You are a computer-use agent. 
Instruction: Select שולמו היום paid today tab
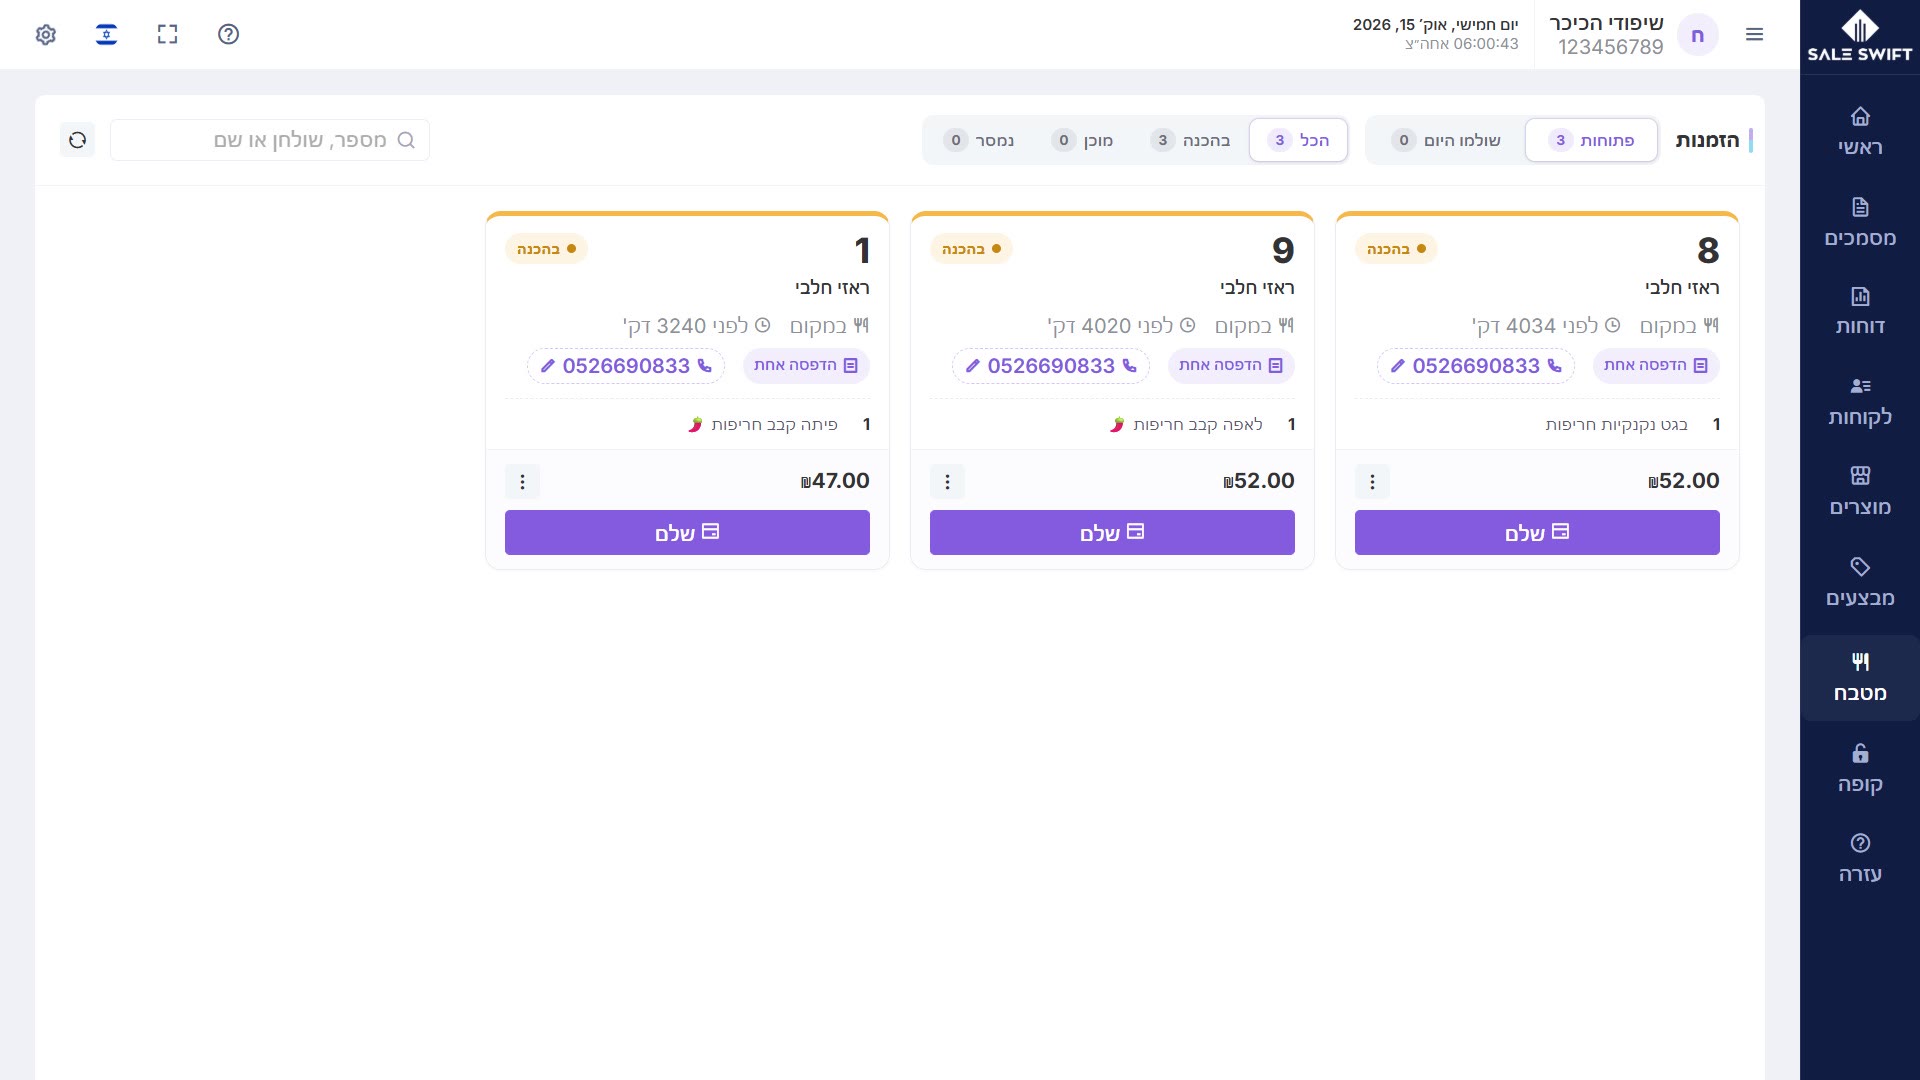tap(1446, 140)
